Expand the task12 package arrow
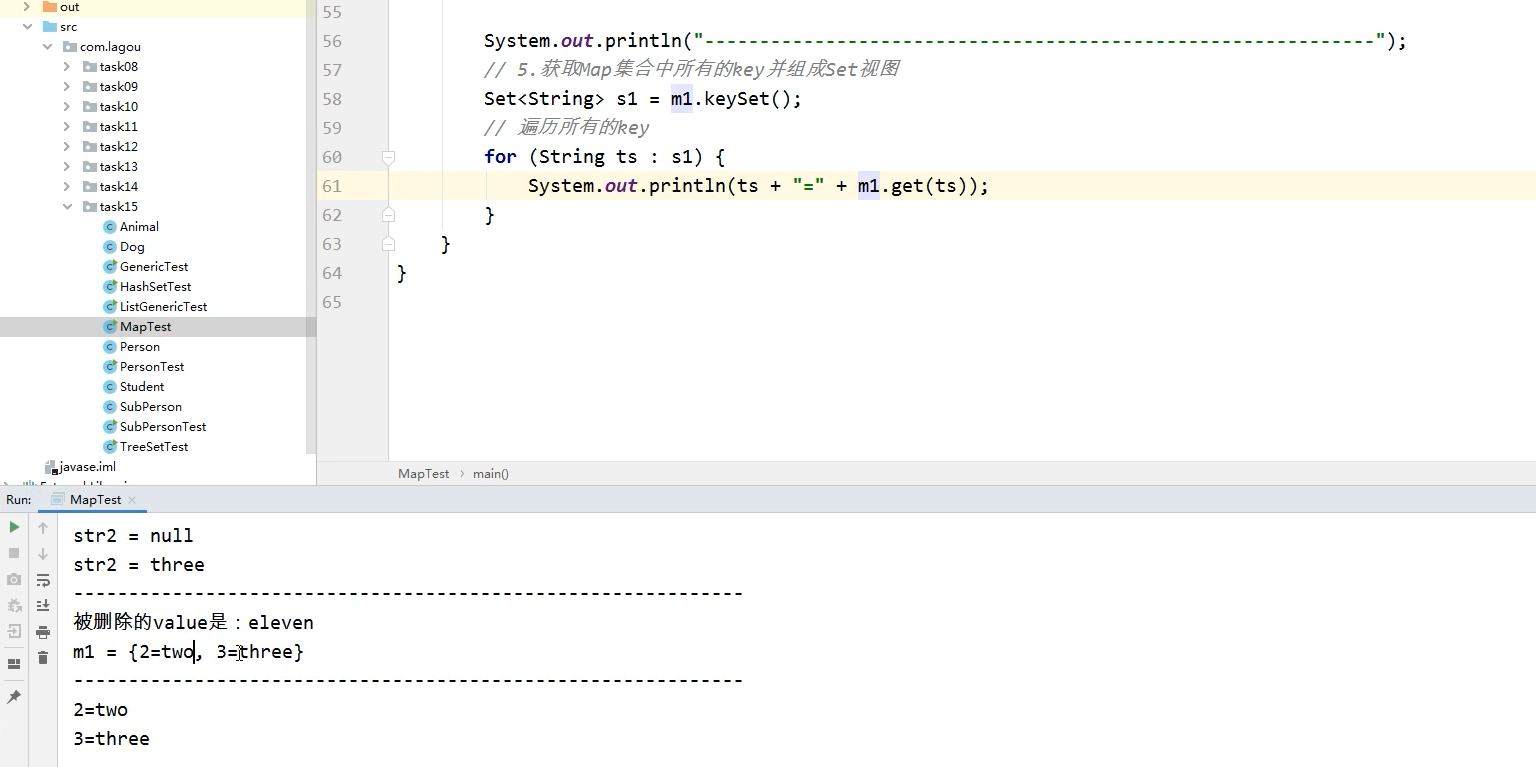This screenshot has width=1536, height=767. (x=67, y=147)
